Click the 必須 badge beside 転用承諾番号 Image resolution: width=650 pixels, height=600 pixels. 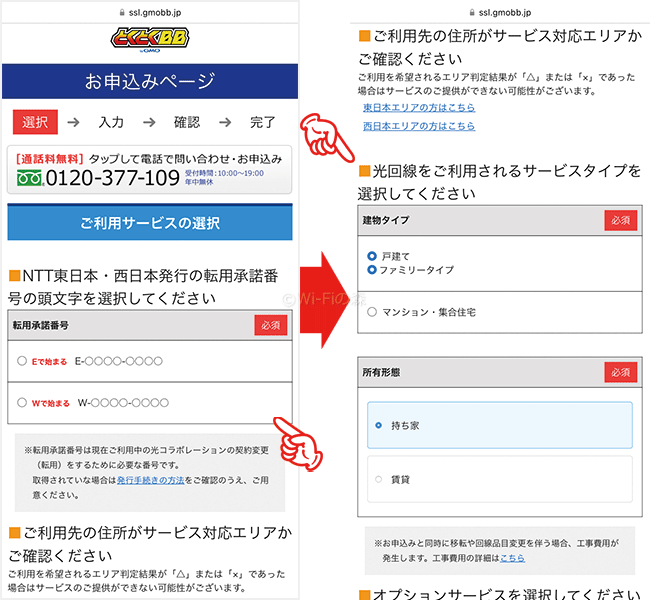pos(271,326)
